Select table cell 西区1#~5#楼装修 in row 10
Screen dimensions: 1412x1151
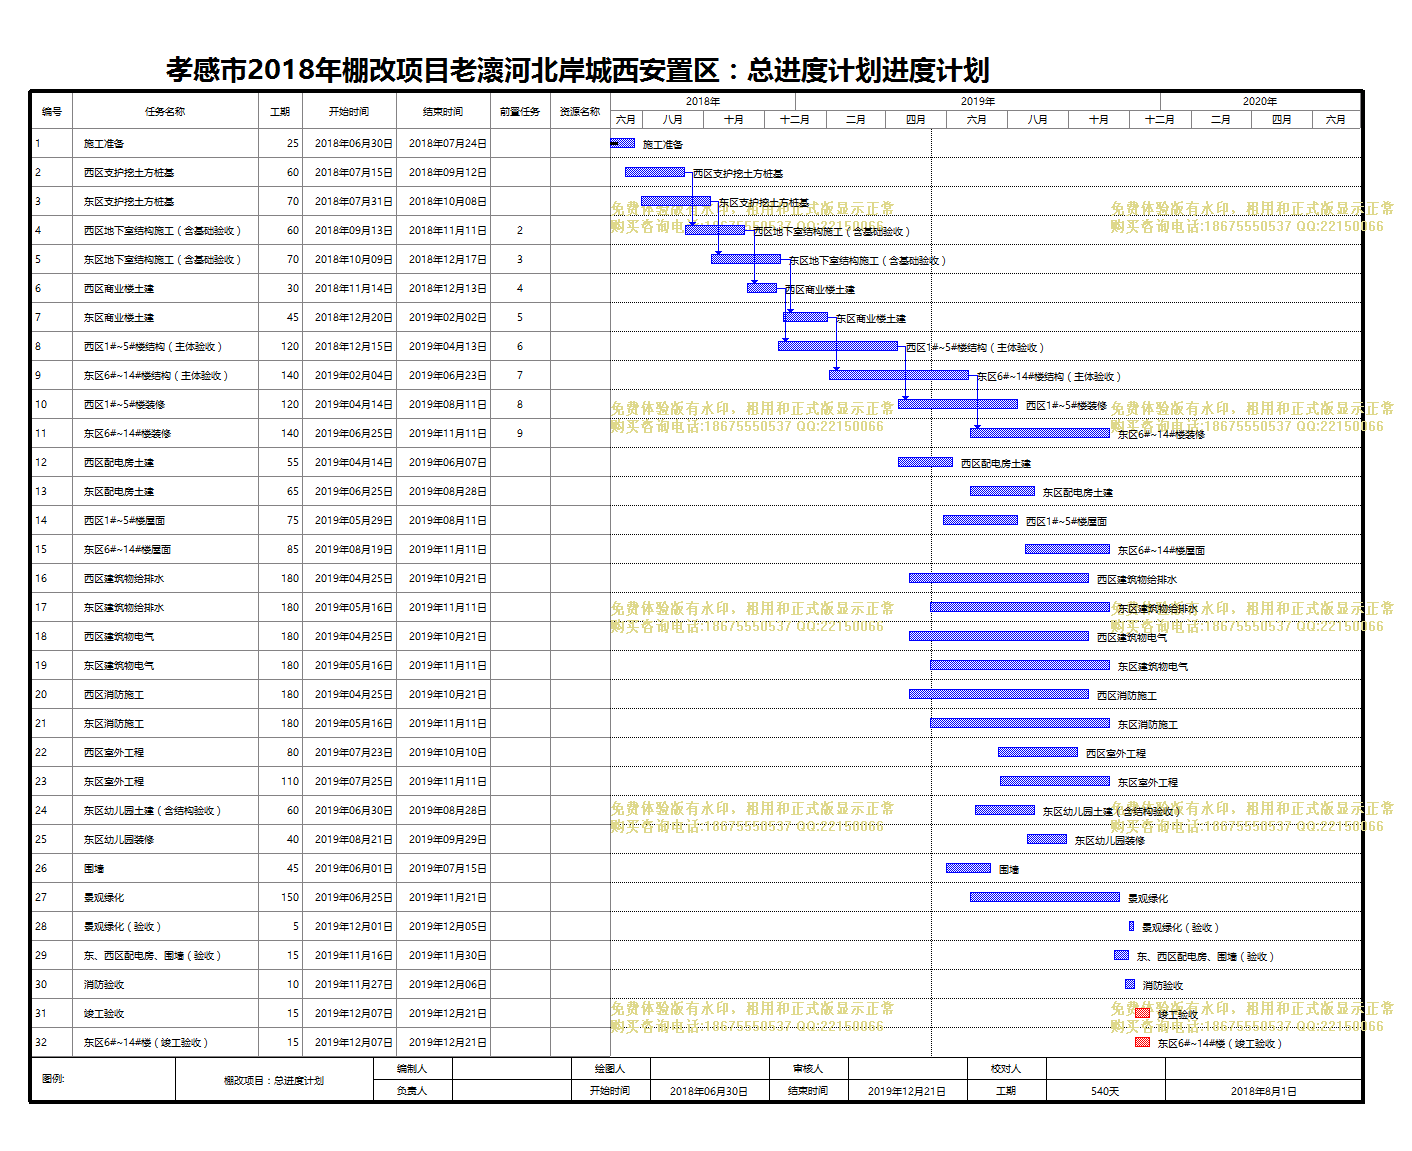(125, 405)
